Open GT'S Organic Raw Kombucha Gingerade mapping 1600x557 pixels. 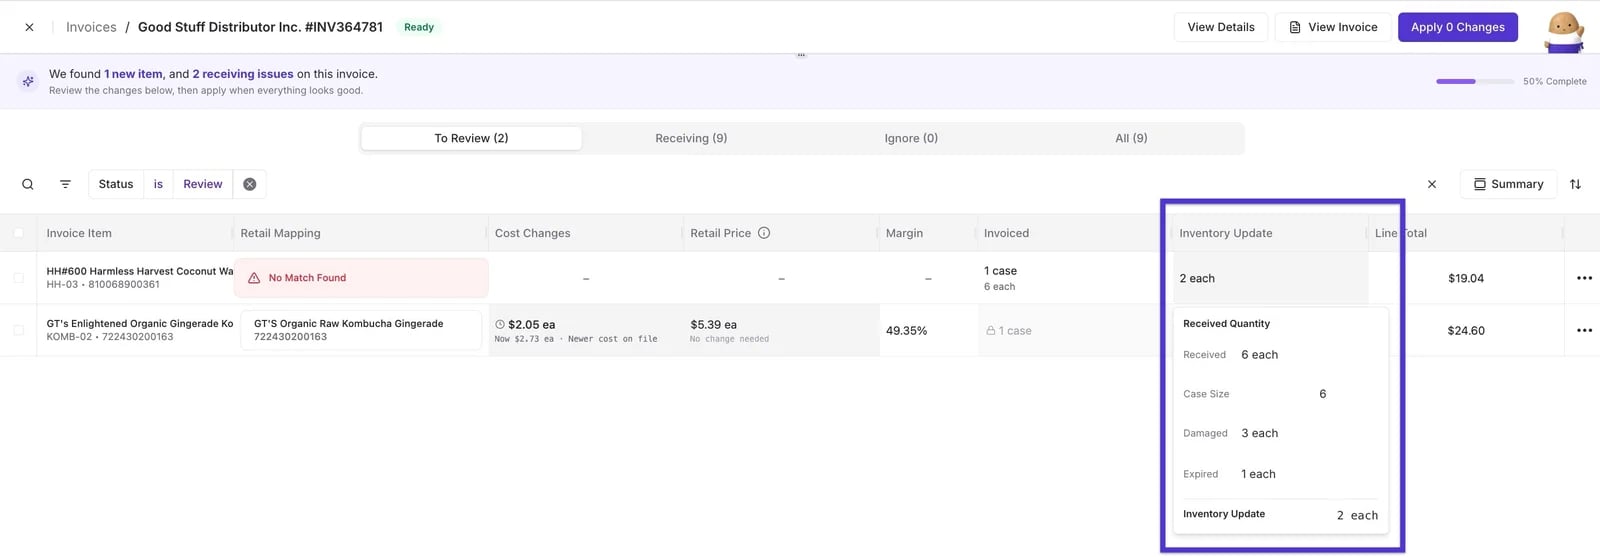point(361,330)
